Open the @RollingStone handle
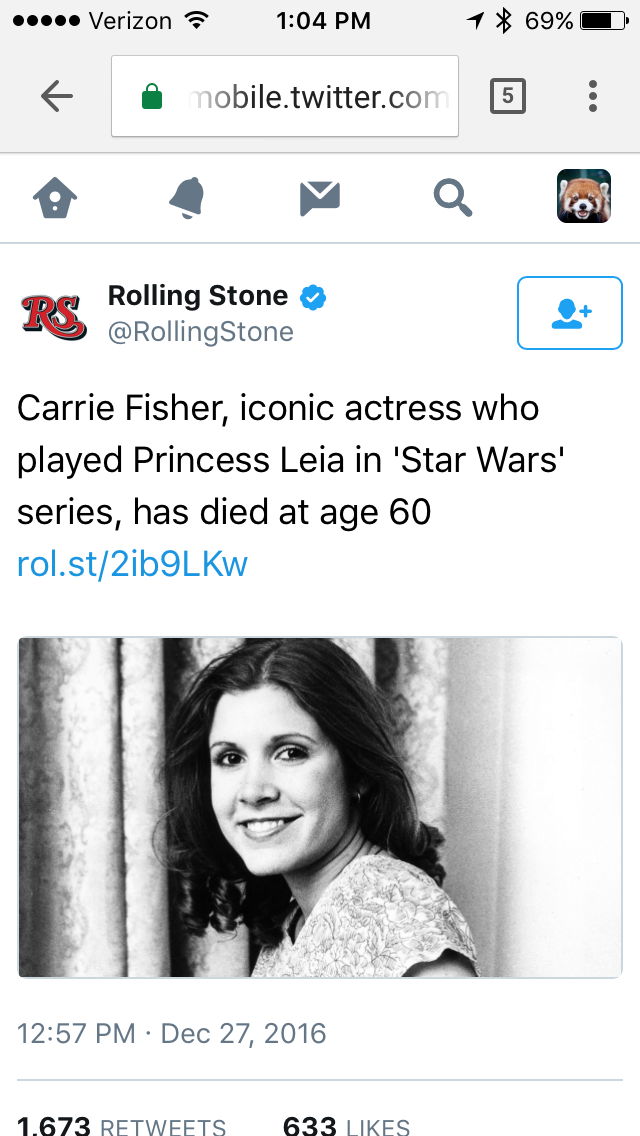640x1136 pixels. pos(201,332)
